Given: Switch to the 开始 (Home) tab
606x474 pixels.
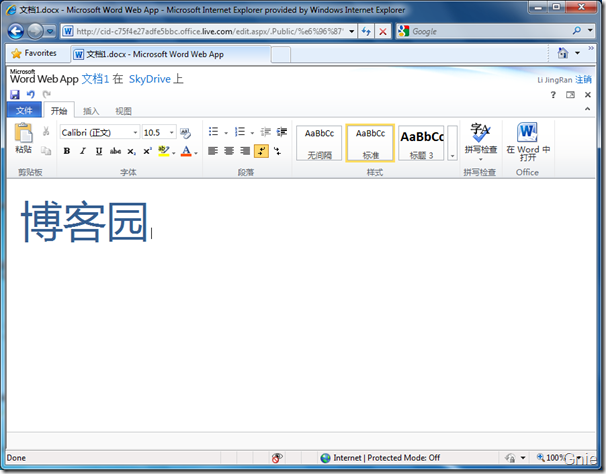Looking at the screenshot, I should (59, 111).
